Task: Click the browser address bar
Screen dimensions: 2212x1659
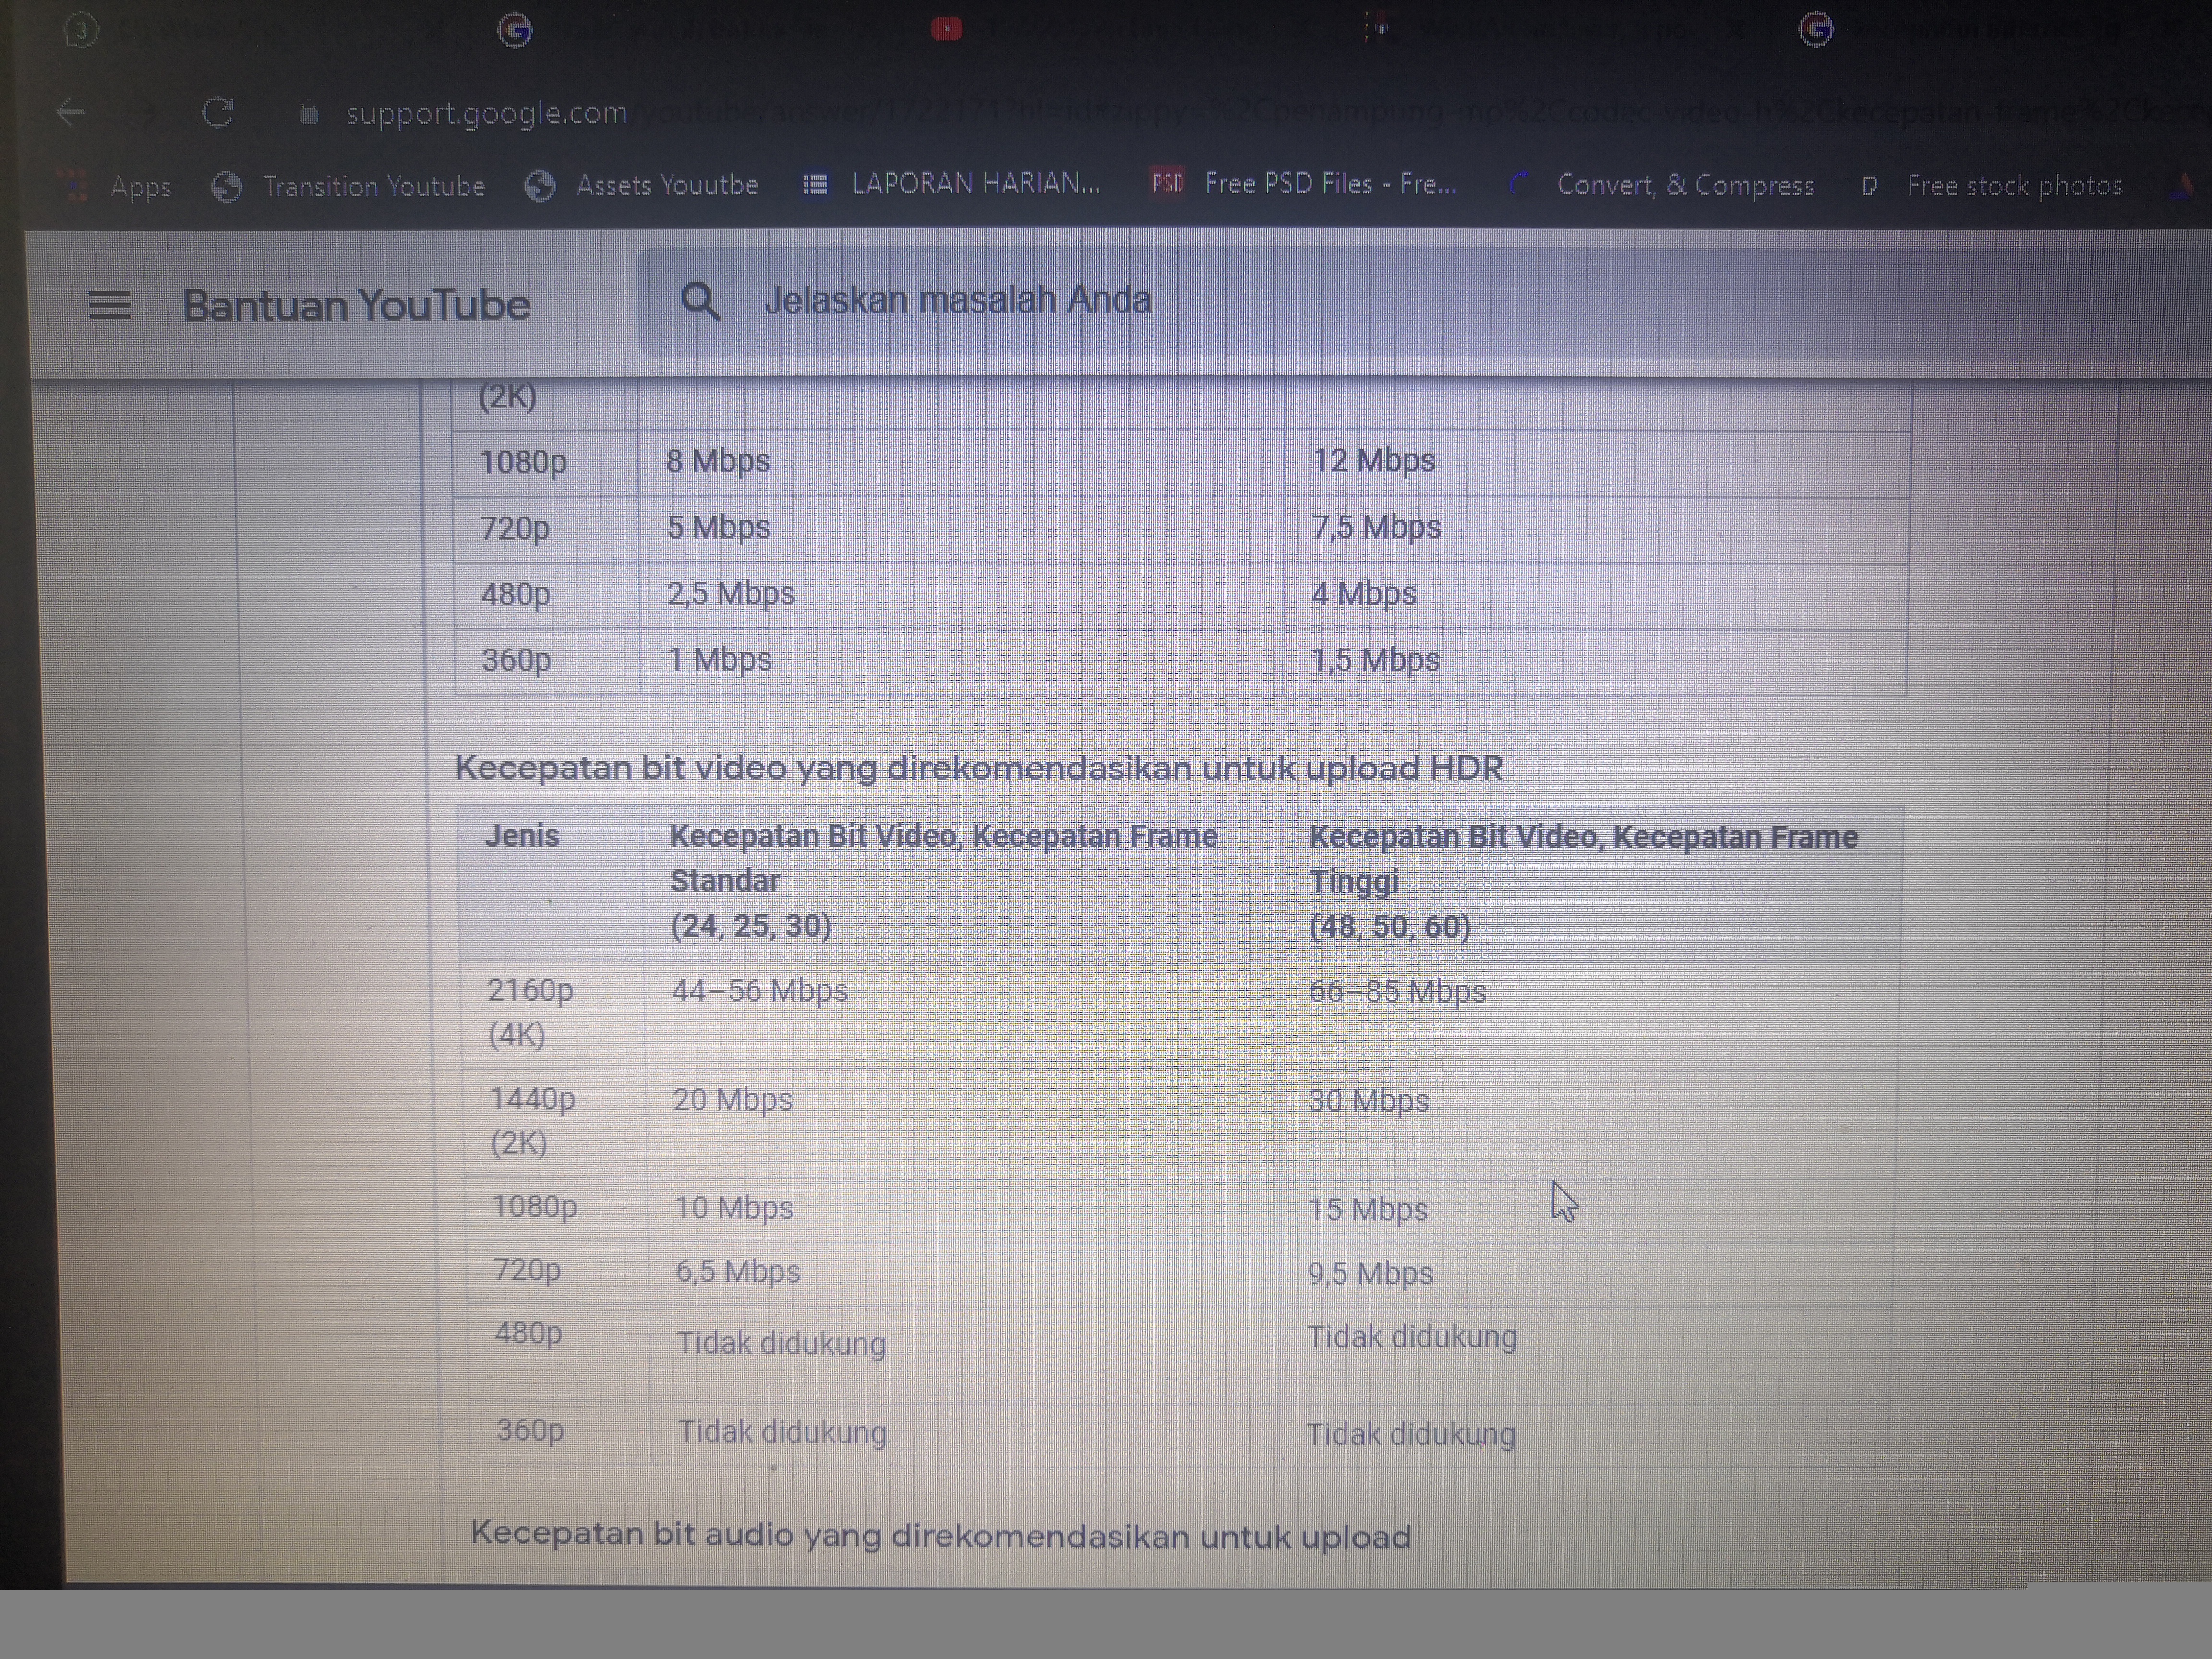Action: click(x=800, y=113)
